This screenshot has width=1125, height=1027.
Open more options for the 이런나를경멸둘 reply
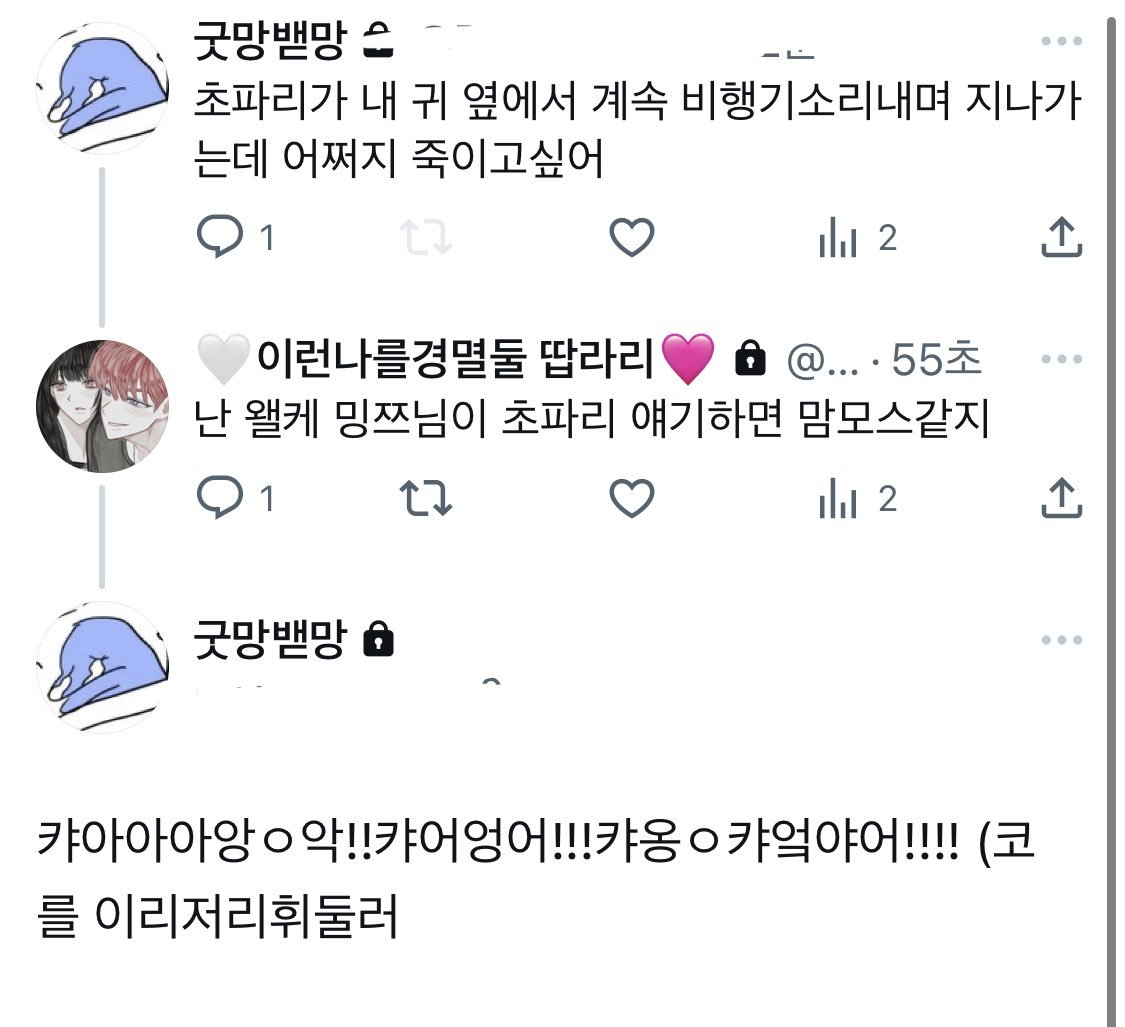(x=1061, y=360)
